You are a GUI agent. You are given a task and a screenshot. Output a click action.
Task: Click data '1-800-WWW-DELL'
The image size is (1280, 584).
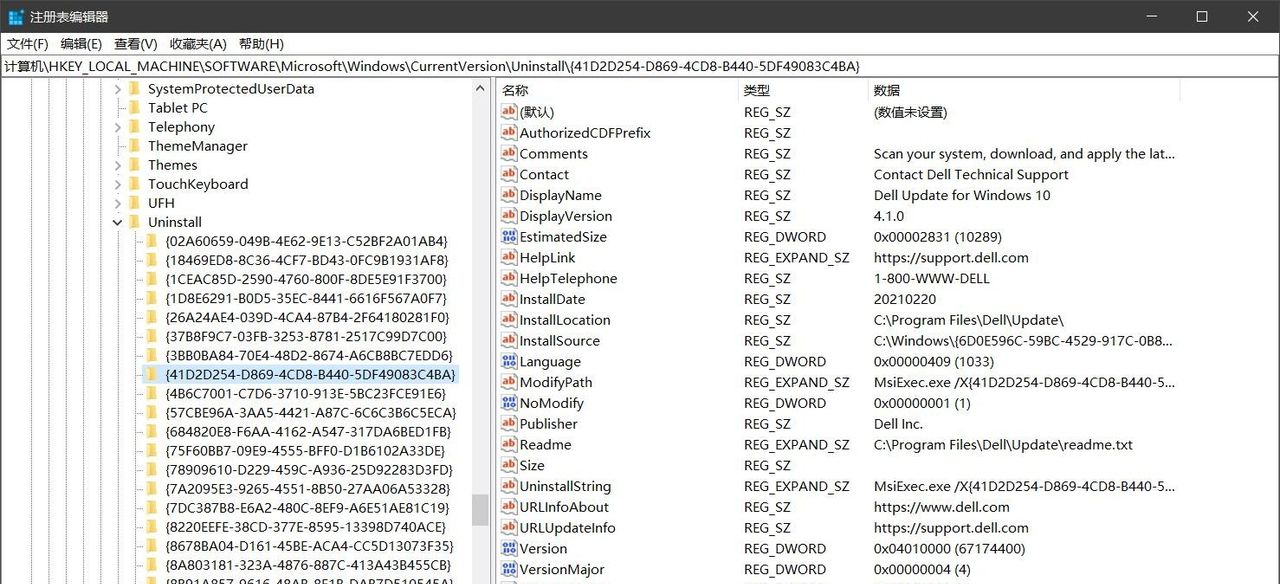click(x=932, y=278)
